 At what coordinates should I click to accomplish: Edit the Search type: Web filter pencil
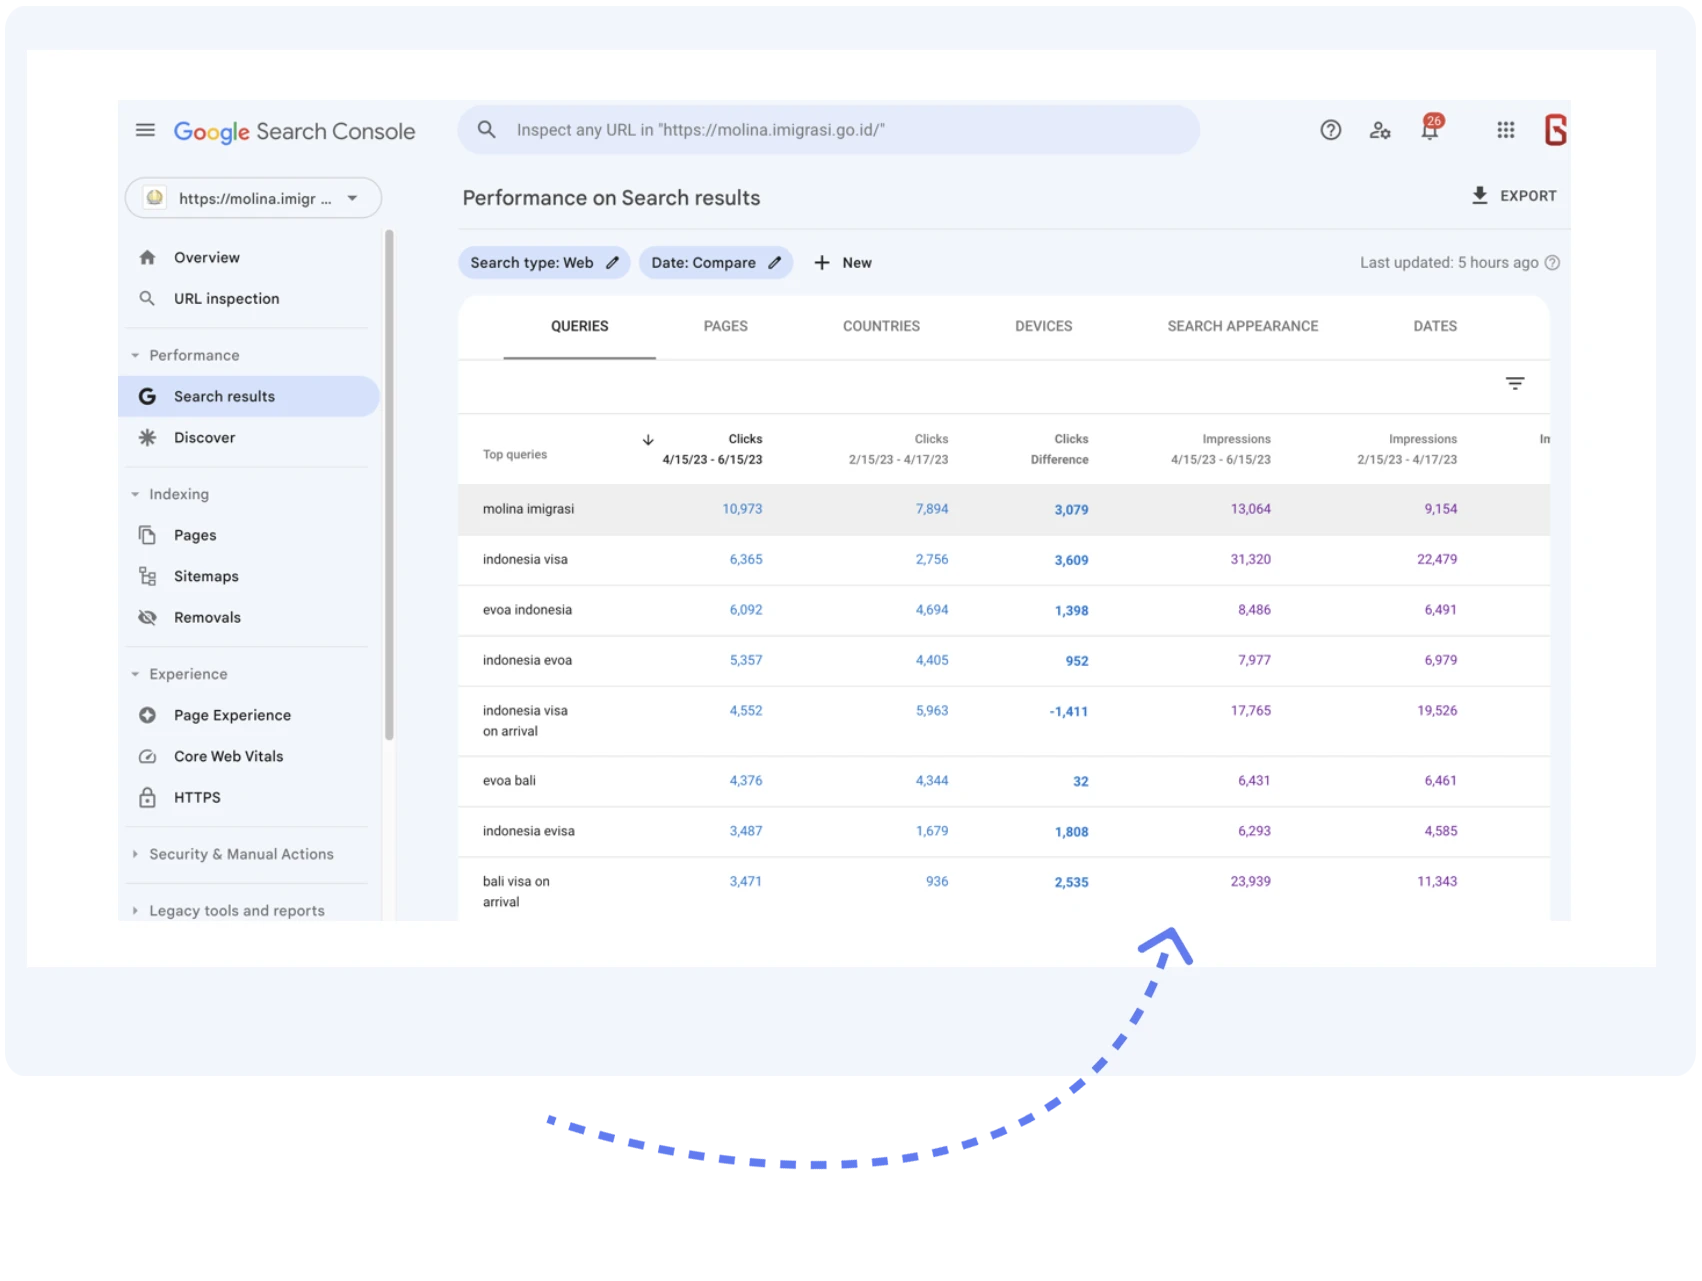point(612,263)
